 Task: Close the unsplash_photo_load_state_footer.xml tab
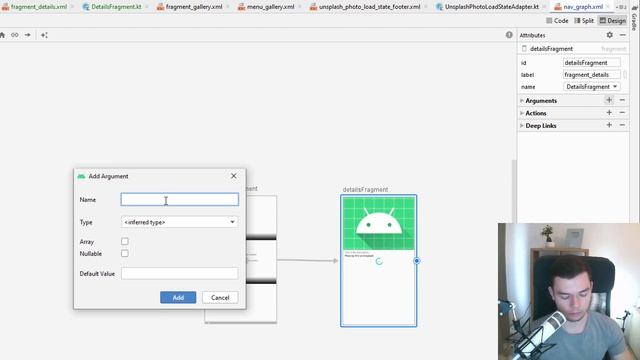click(x=425, y=7)
